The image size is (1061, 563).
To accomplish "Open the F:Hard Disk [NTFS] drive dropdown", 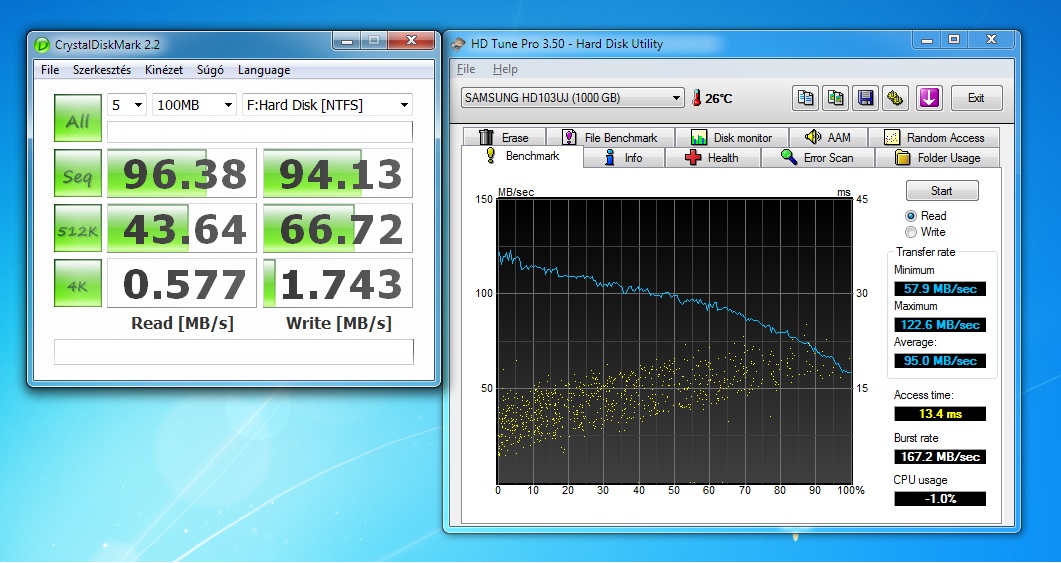I will click(x=328, y=105).
